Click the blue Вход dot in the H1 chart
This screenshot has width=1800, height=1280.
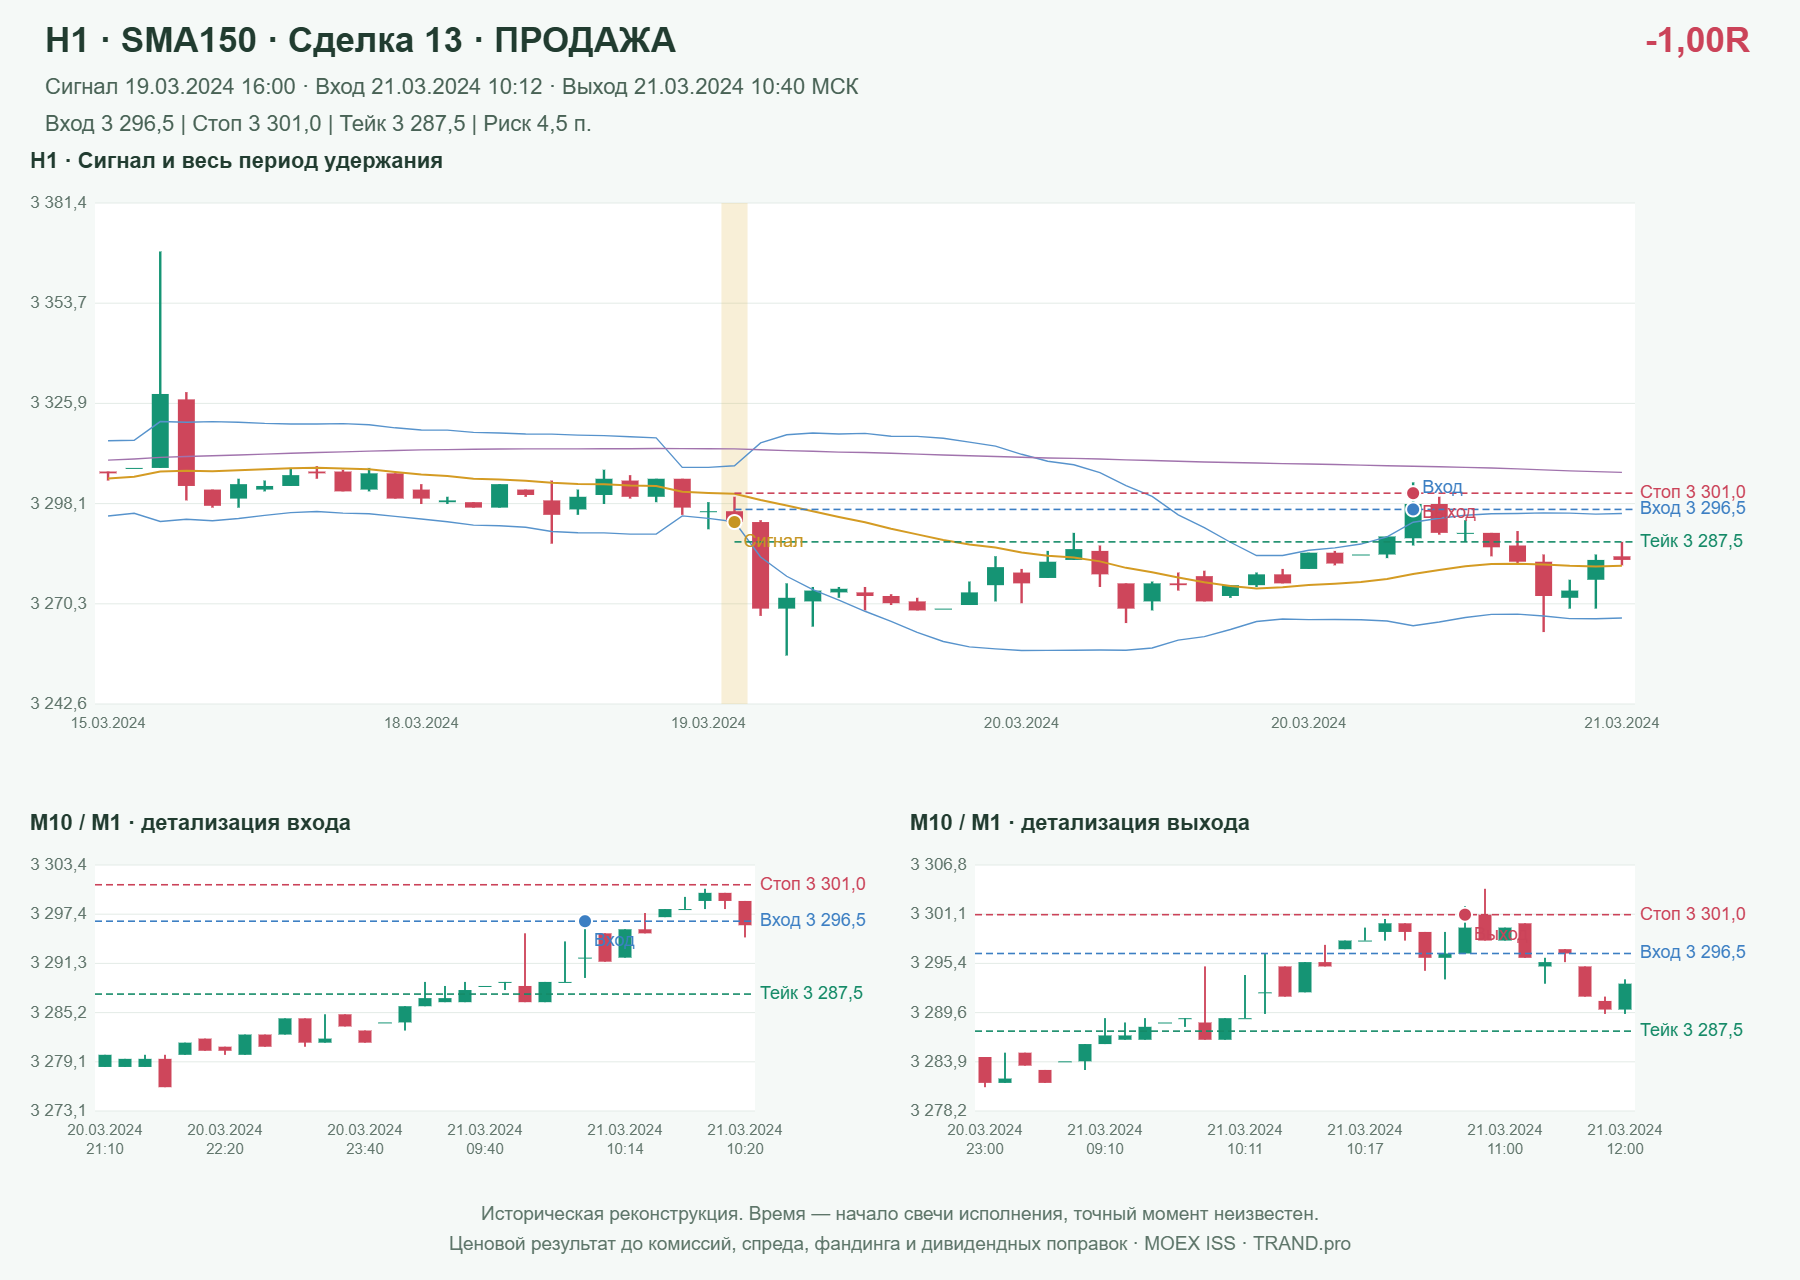point(1413,510)
